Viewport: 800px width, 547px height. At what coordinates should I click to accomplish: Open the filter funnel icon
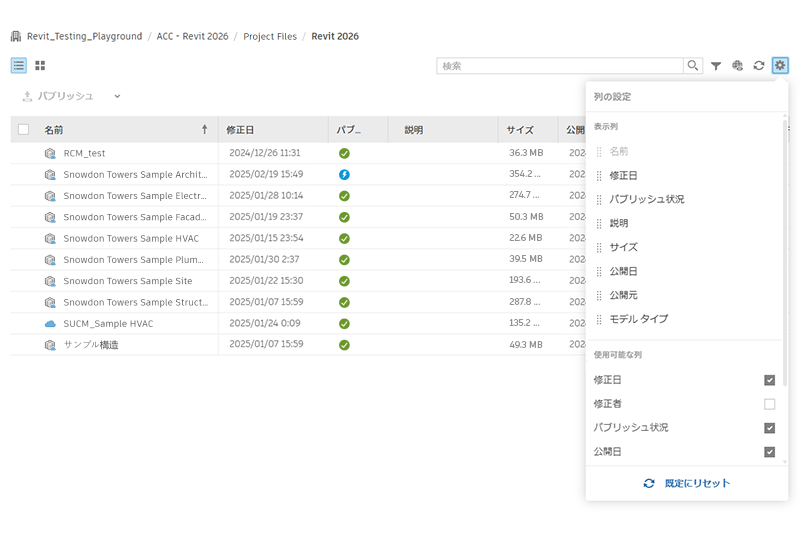tap(716, 66)
